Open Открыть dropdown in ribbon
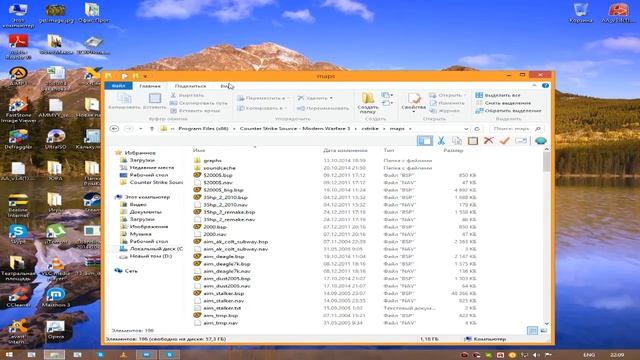The height and width of the screenshot is (360, 640). pos(465,95)
